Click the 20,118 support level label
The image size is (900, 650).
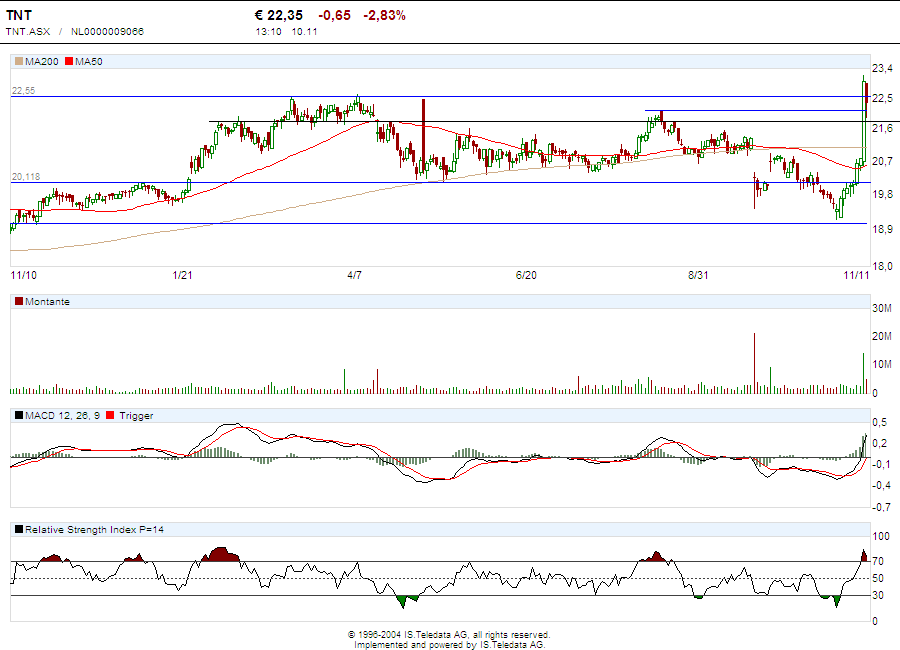[26, 177]
